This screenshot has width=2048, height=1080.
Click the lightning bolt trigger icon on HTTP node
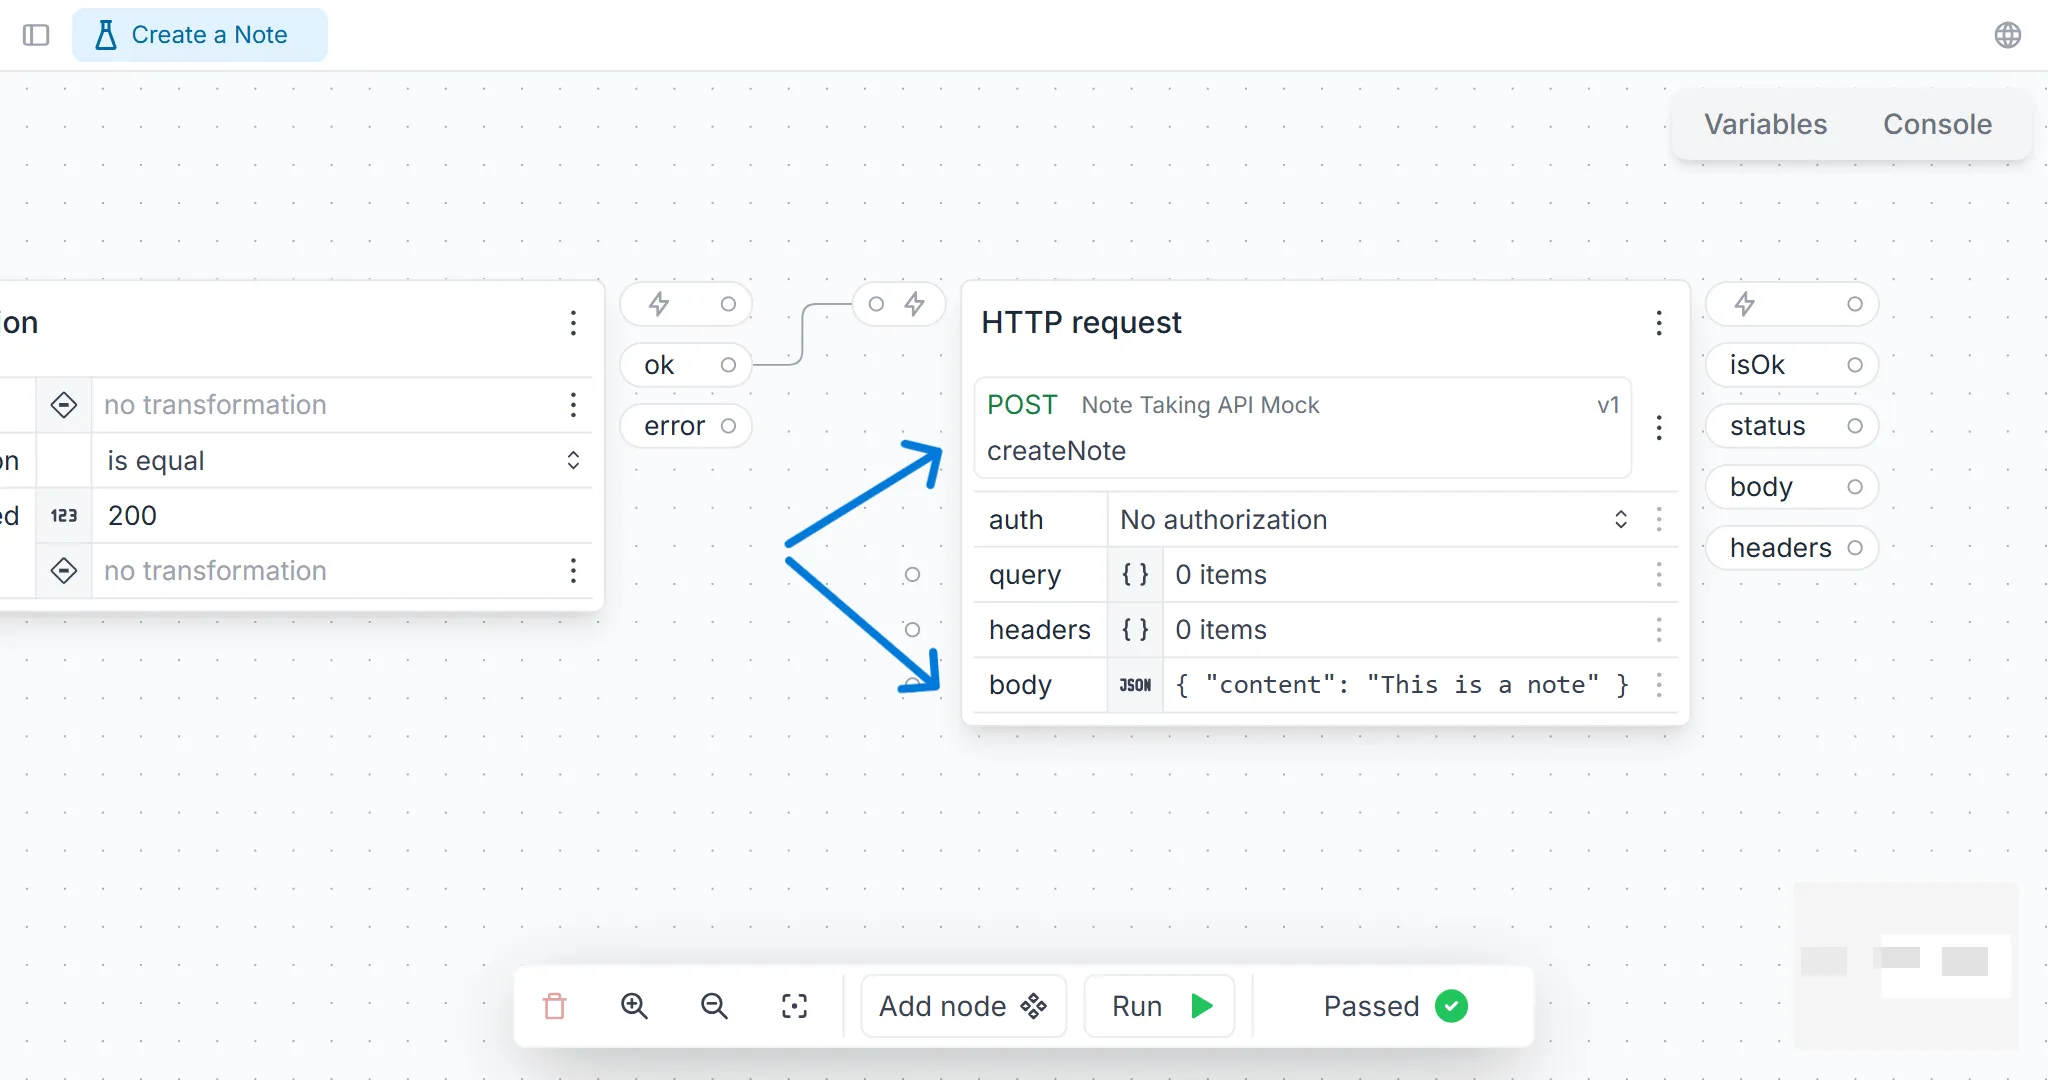[x=914, y=304]
